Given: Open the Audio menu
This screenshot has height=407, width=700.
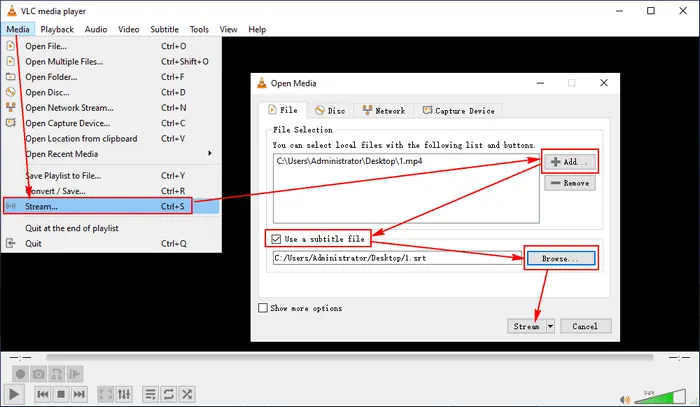Looking at the screenshot, I should coord(96,29).
